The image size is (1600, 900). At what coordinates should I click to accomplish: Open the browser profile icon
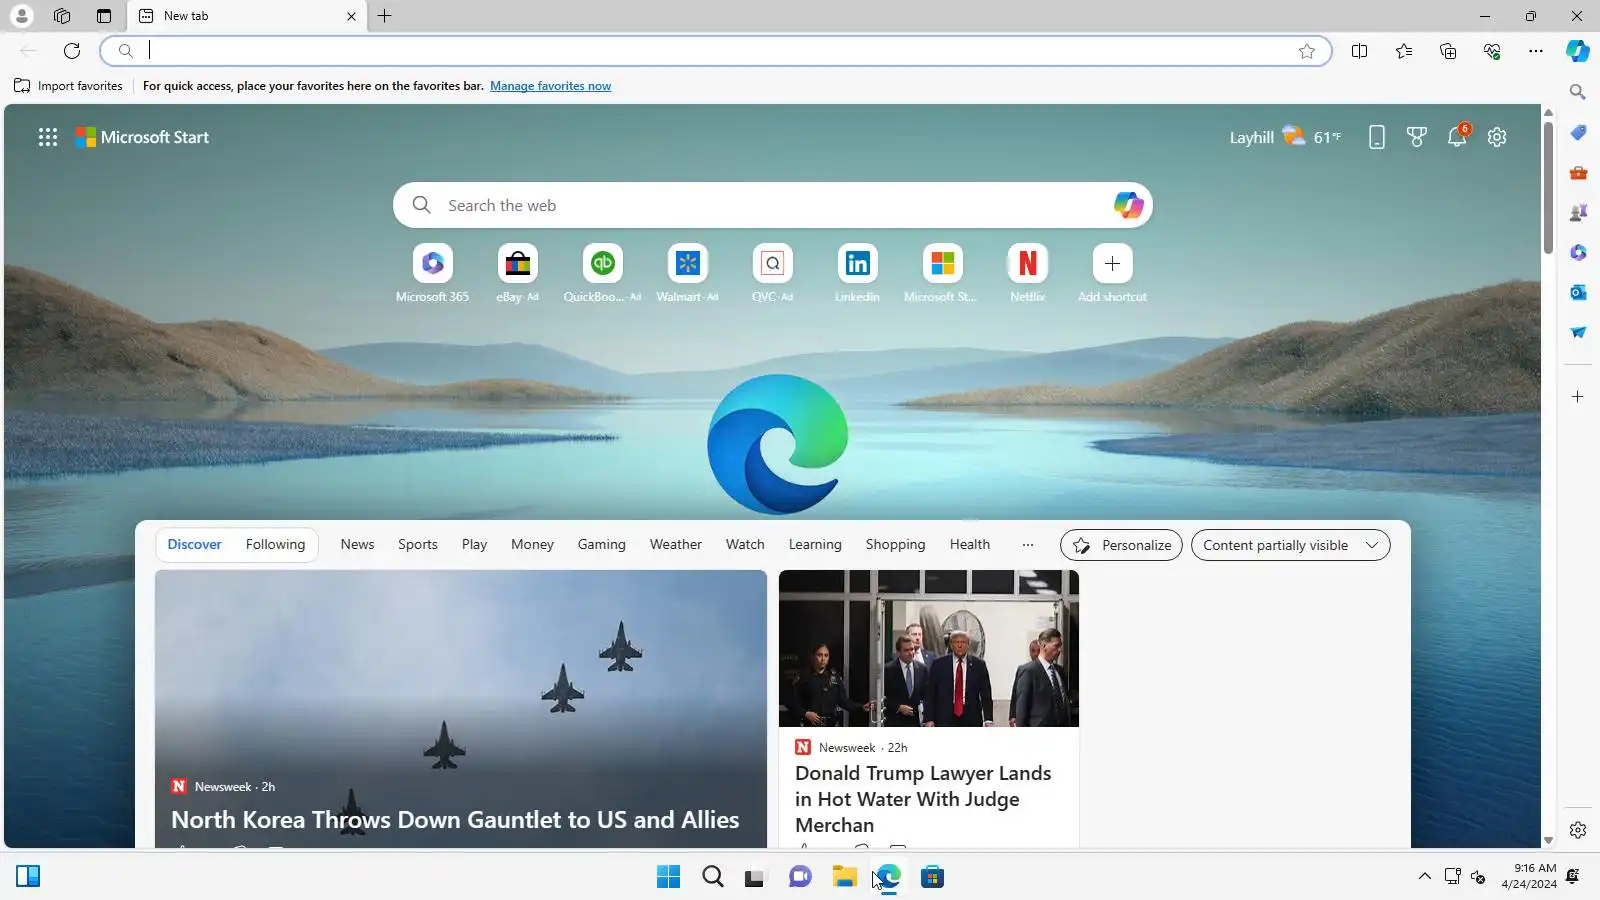pos(21,16)
